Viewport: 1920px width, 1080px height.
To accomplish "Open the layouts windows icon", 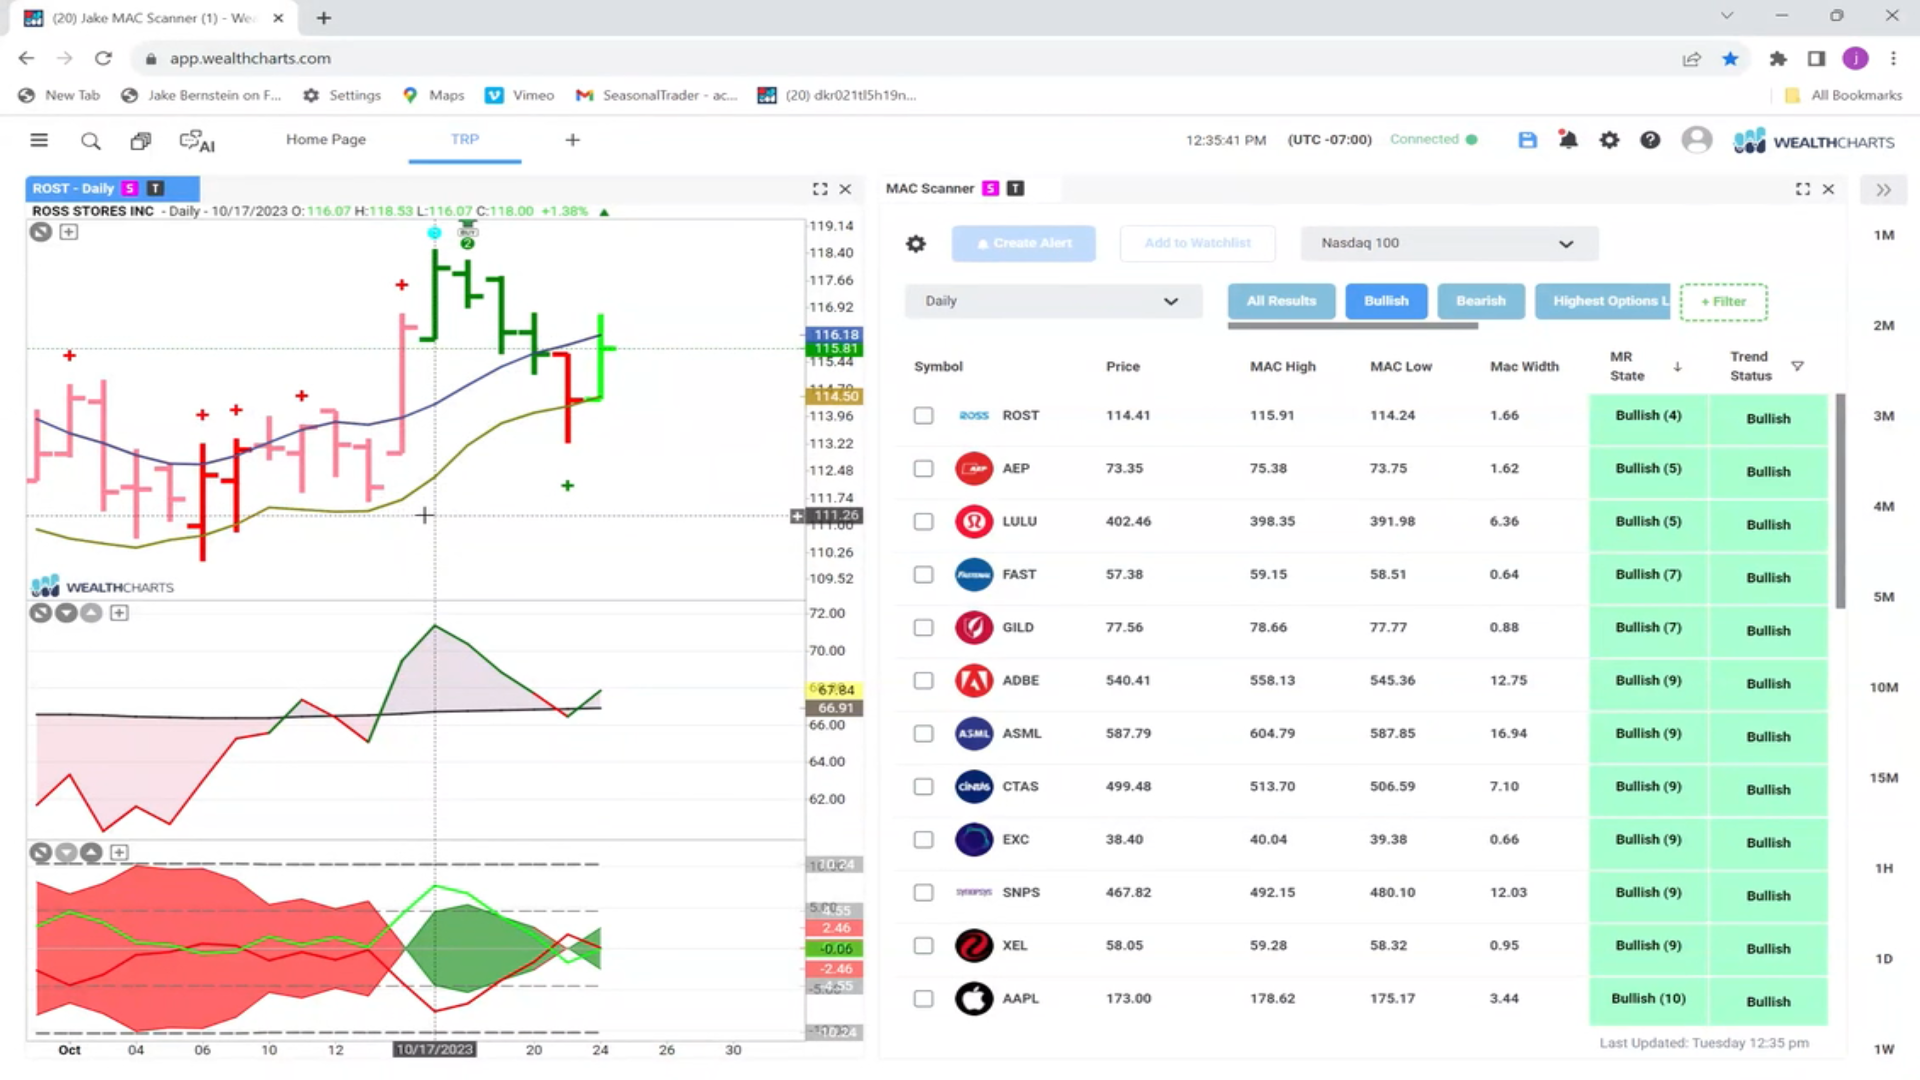I will click(x=141, y=141).
